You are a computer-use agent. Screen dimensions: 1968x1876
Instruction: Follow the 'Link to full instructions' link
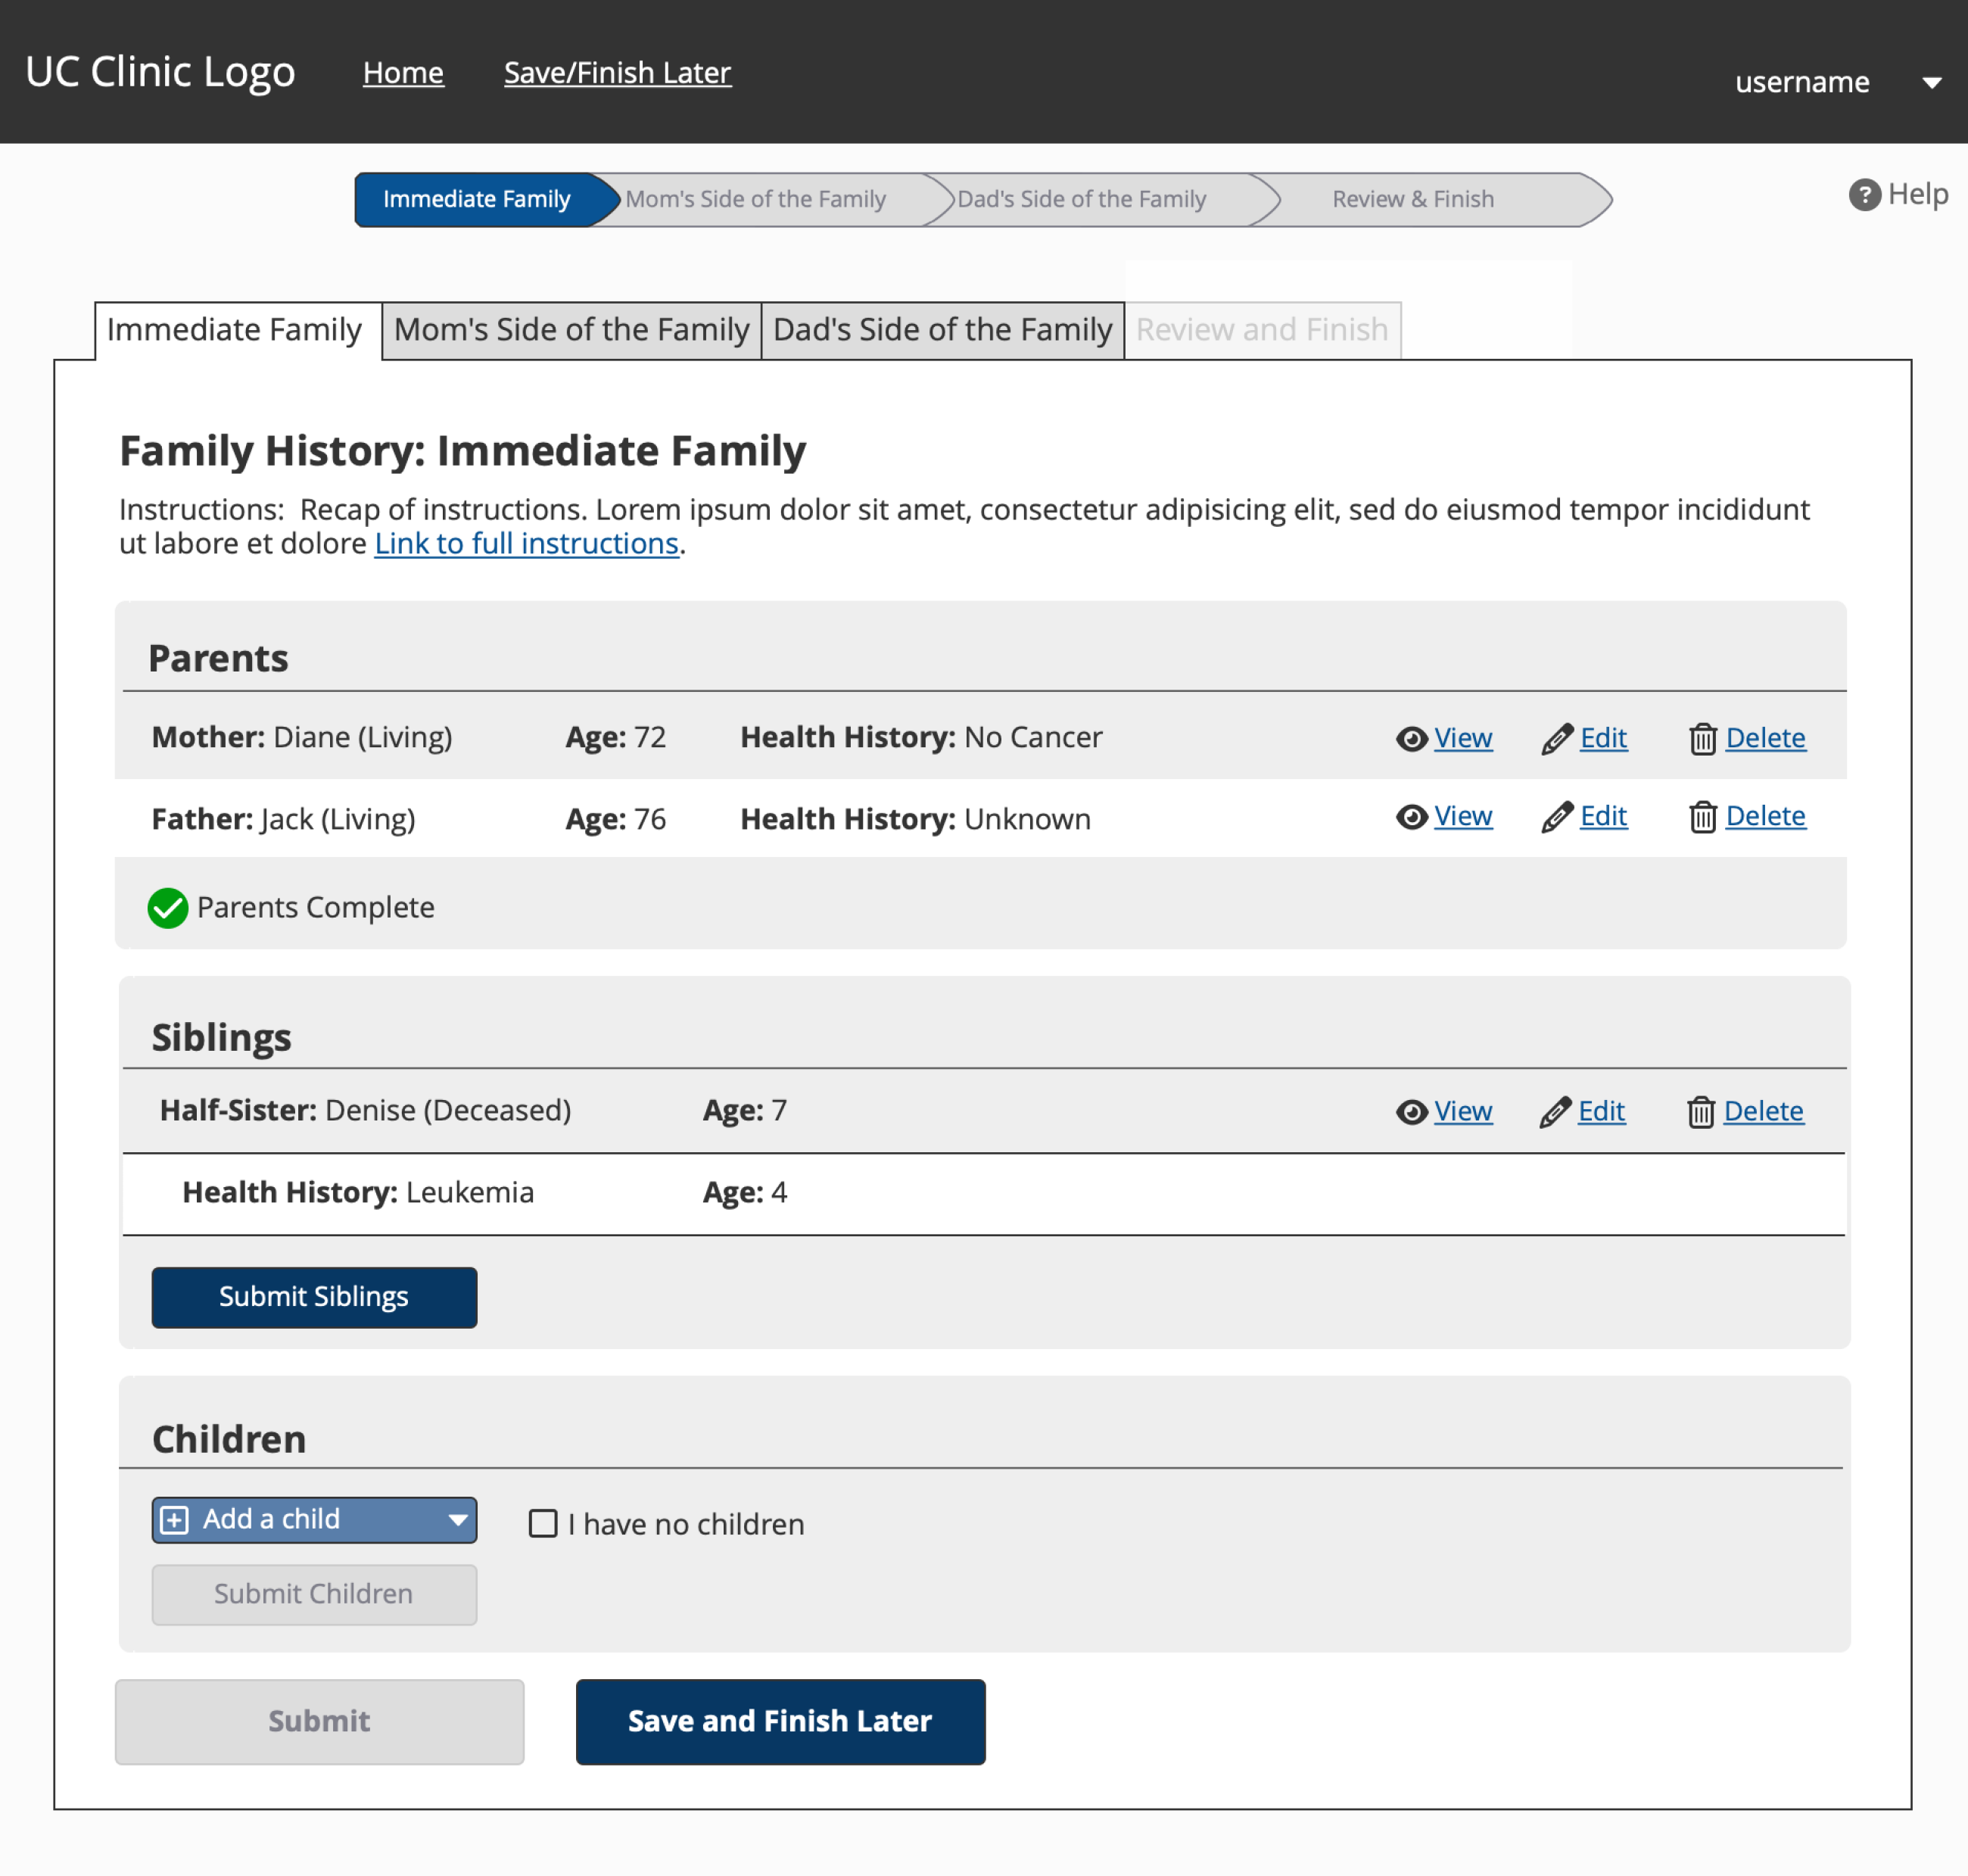coord(526,544)
